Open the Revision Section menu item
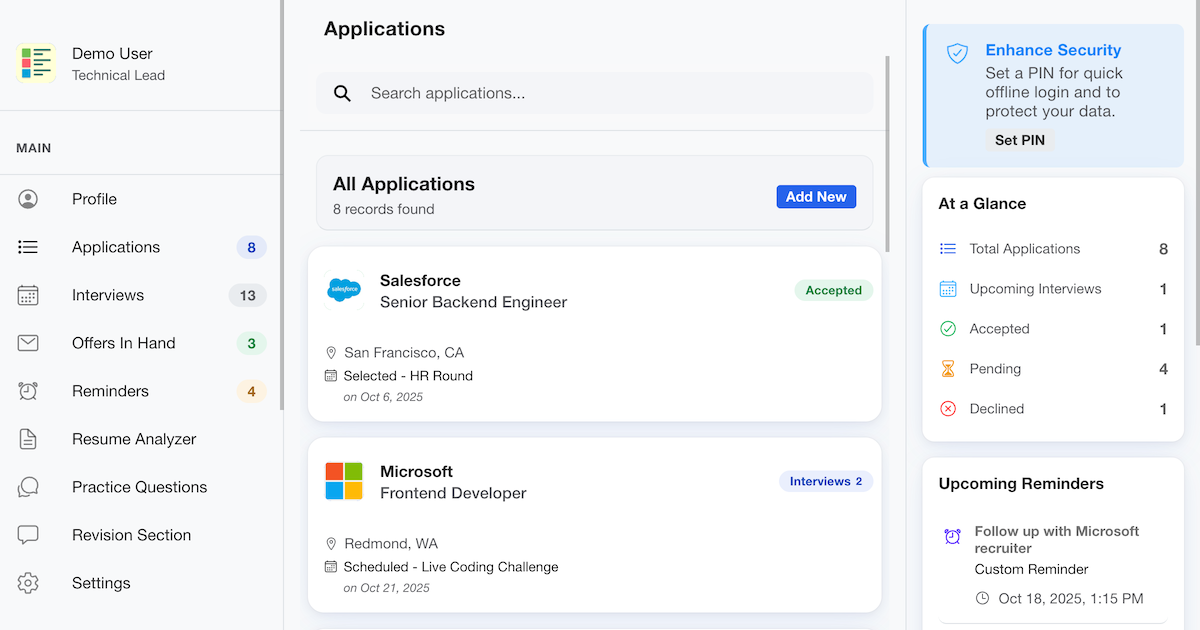 (x=131, y=535)
